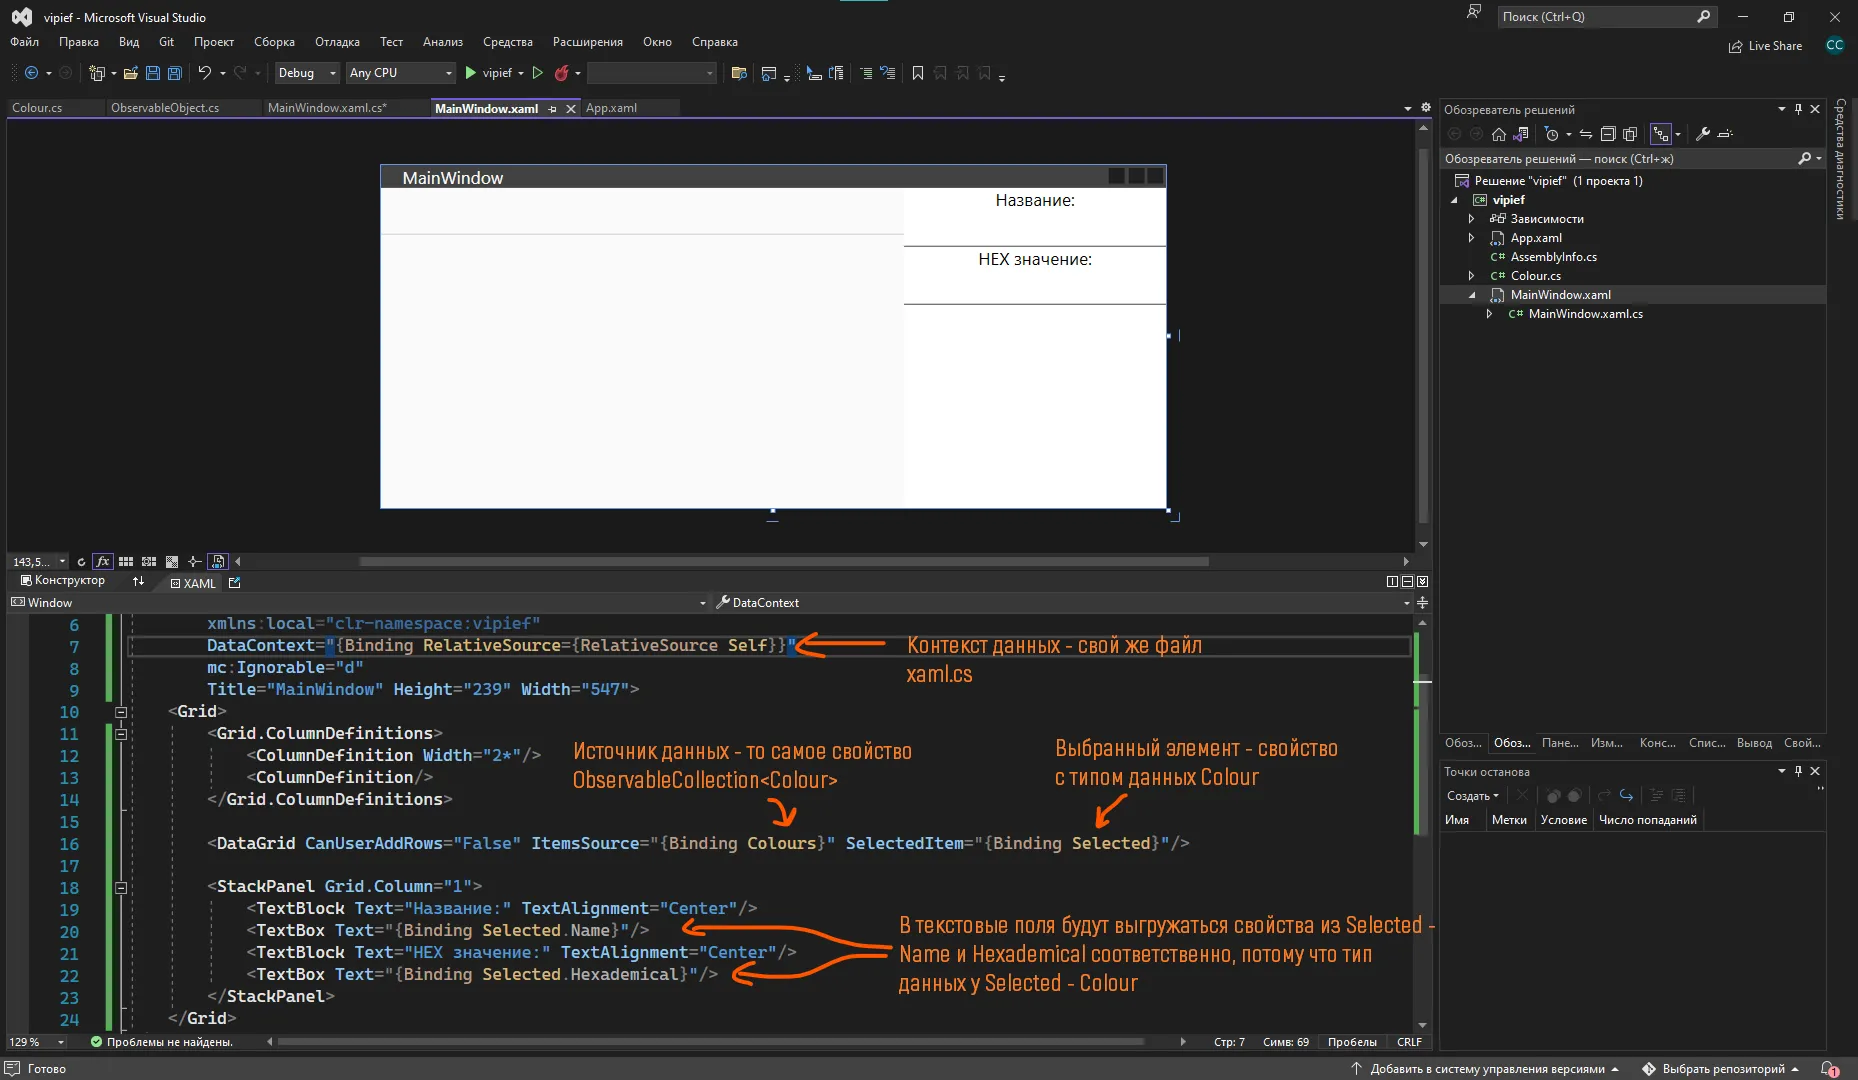Image resolution: width=1858 pixels, height=1080 pixels.
Task: Toggle auto-hide pin of Solution Explorer panel
Action: (1798, 109)
